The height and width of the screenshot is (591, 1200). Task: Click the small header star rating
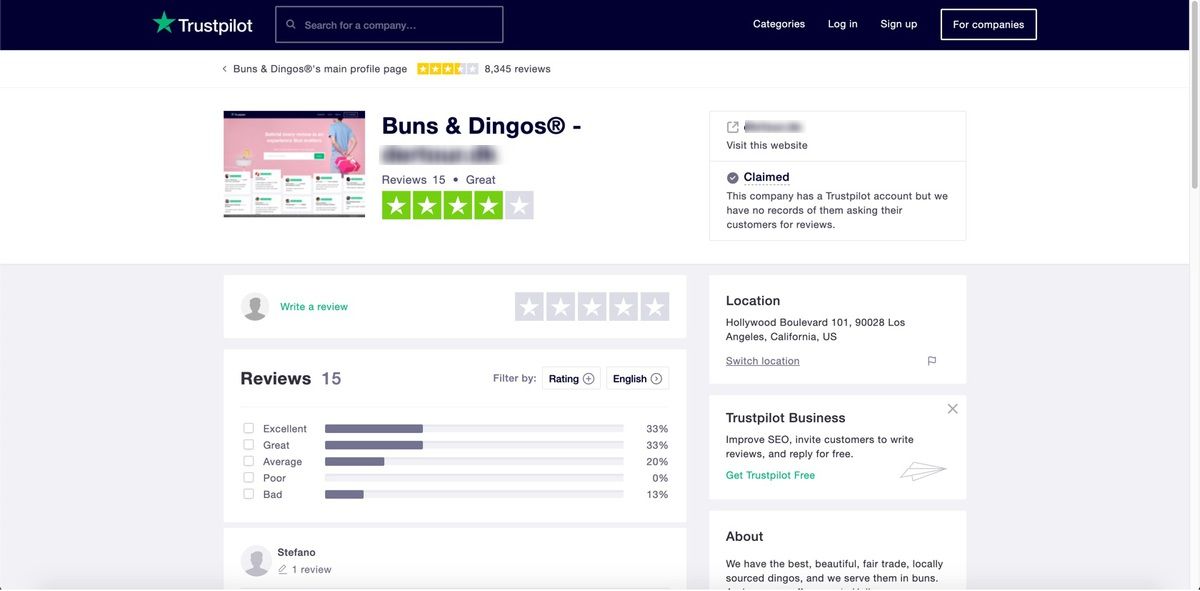point(448,69)
